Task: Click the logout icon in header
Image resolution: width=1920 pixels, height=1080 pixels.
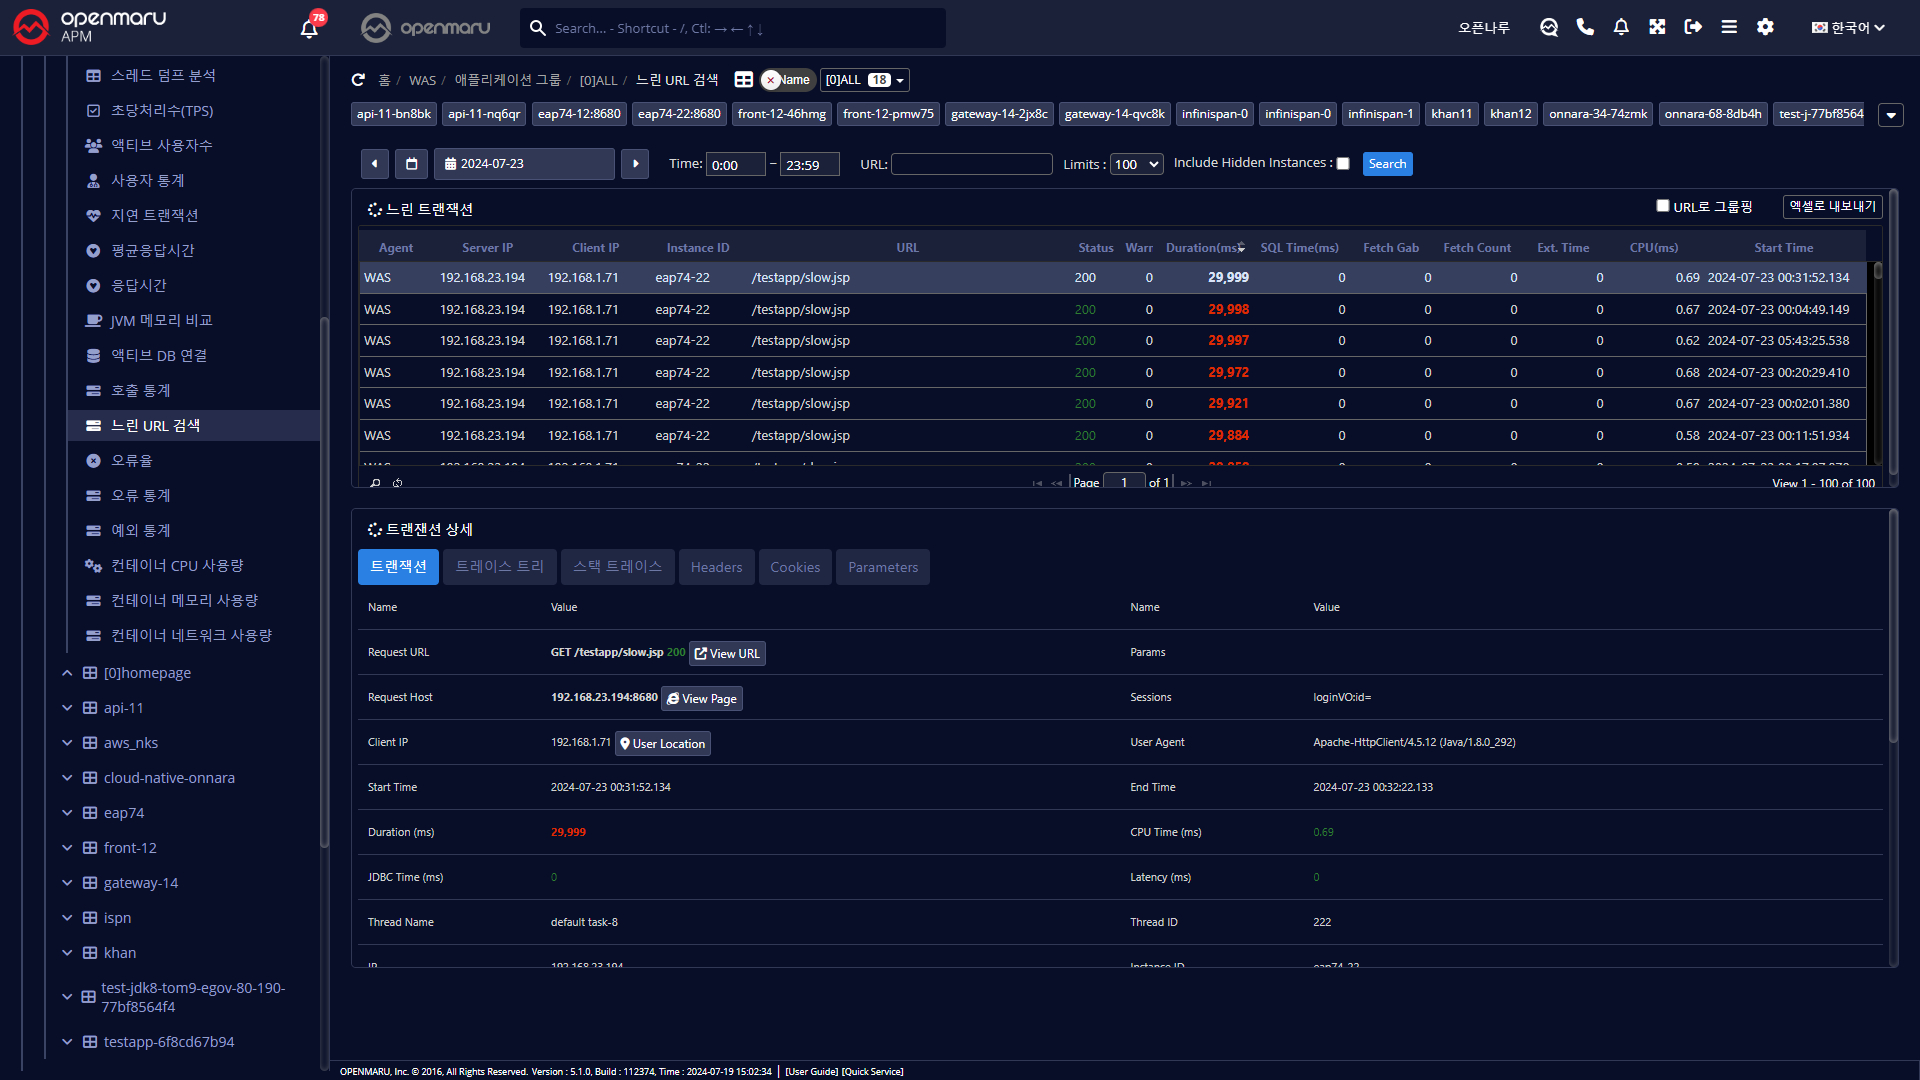Action: coord(1693,27)
